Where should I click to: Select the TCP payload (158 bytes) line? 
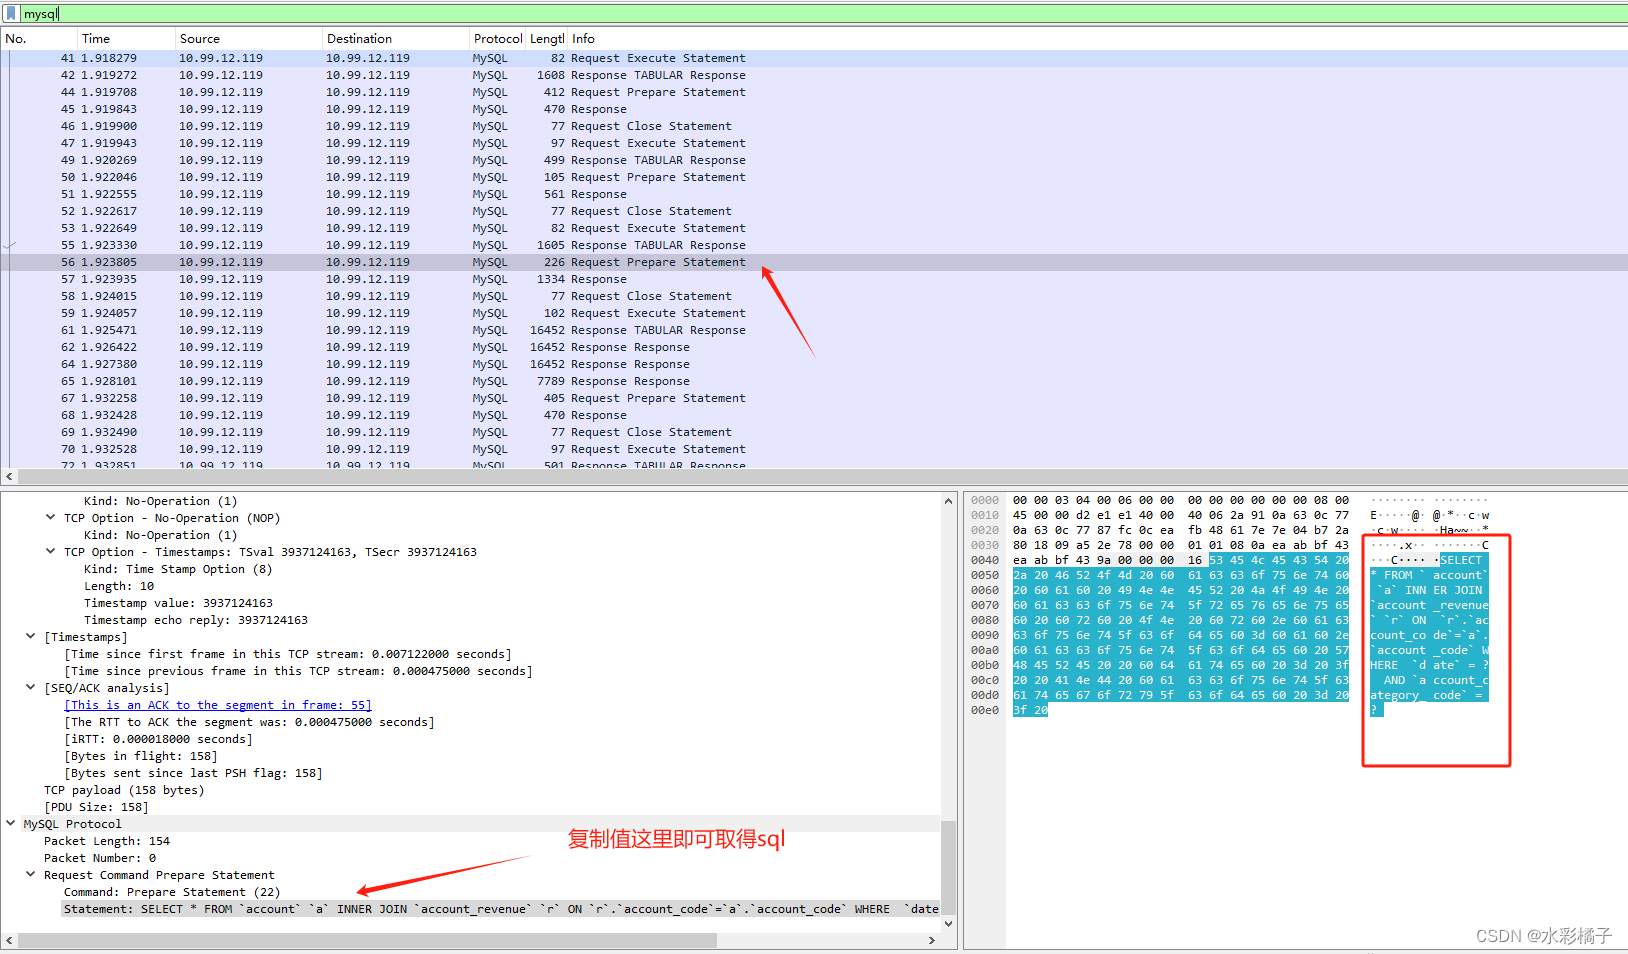pyautogui.click(x=124, y=790)
